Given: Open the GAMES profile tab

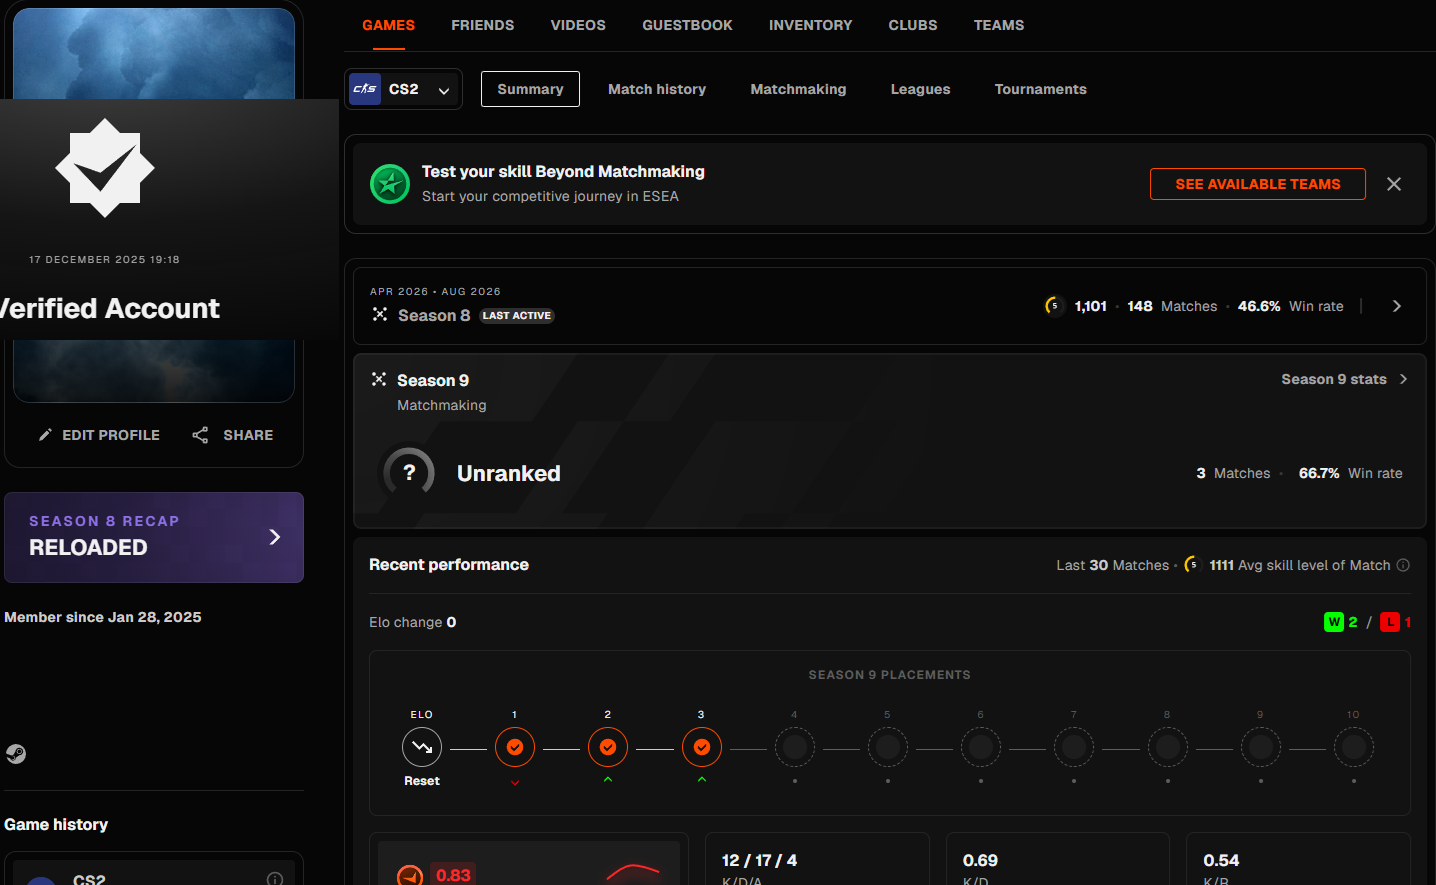Looking at the screenshot, I should [x=388, y=25].
